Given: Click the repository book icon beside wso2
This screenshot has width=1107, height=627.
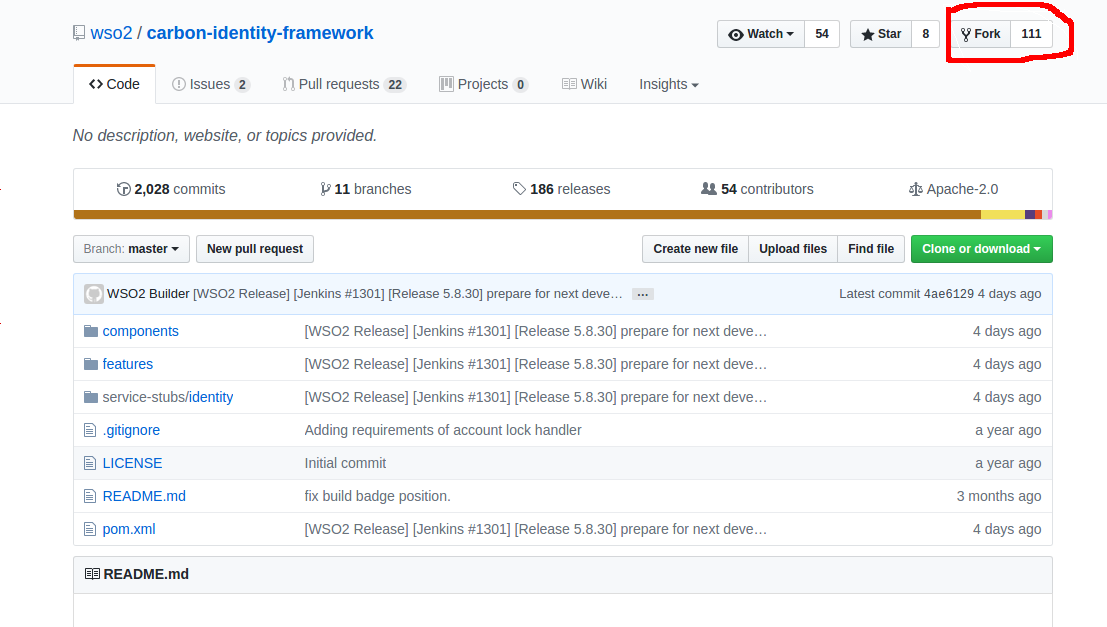Looking at the screenshot, I should click(x=79, y=33).
